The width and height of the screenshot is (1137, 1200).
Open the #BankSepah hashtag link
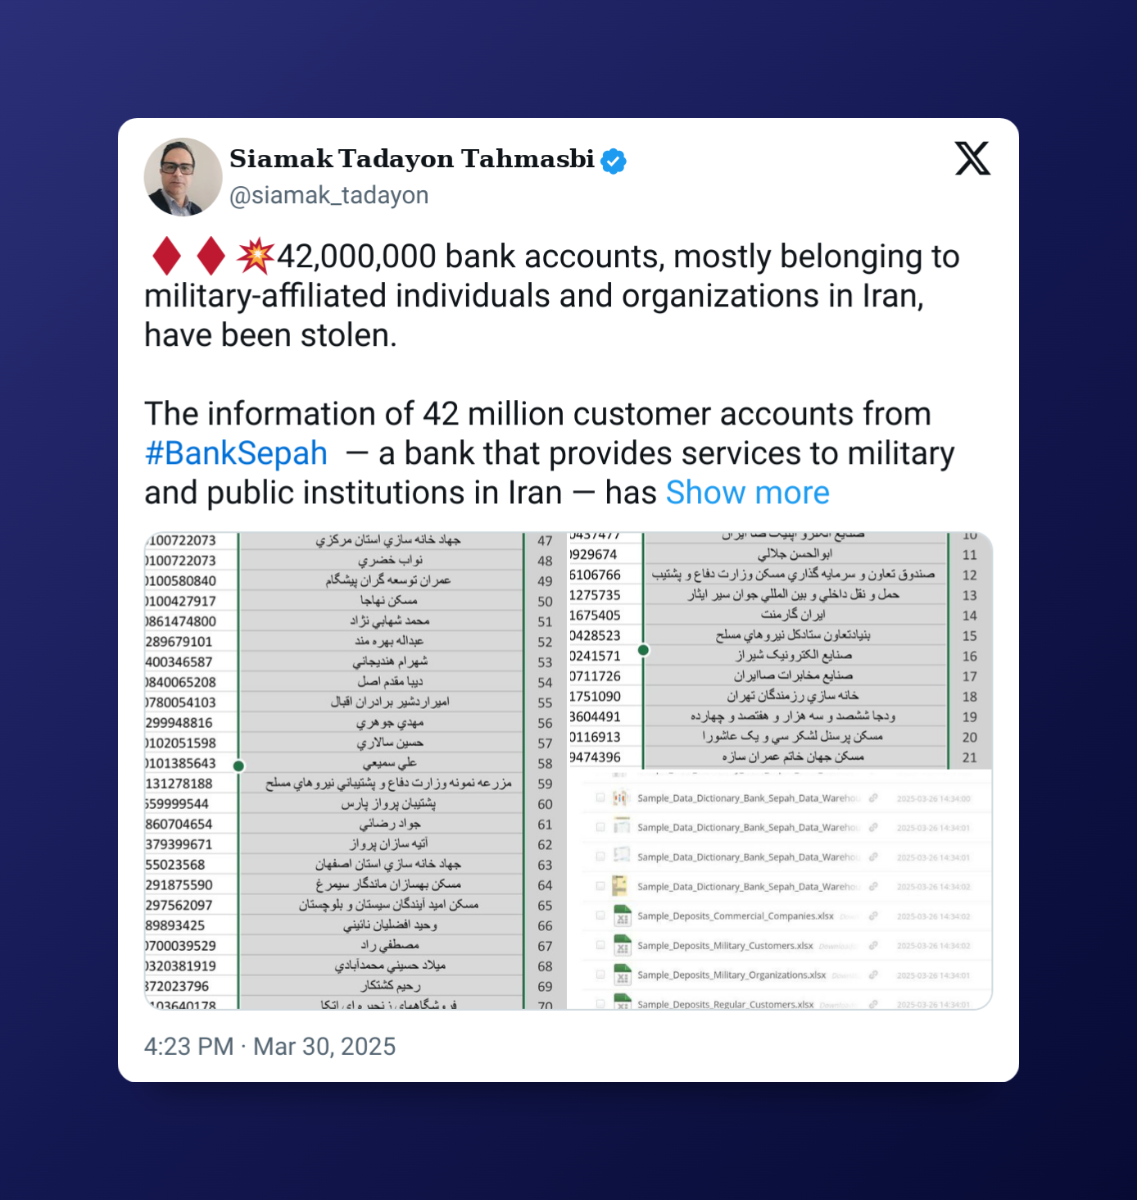pyautogui.click(x=236, y=453)
